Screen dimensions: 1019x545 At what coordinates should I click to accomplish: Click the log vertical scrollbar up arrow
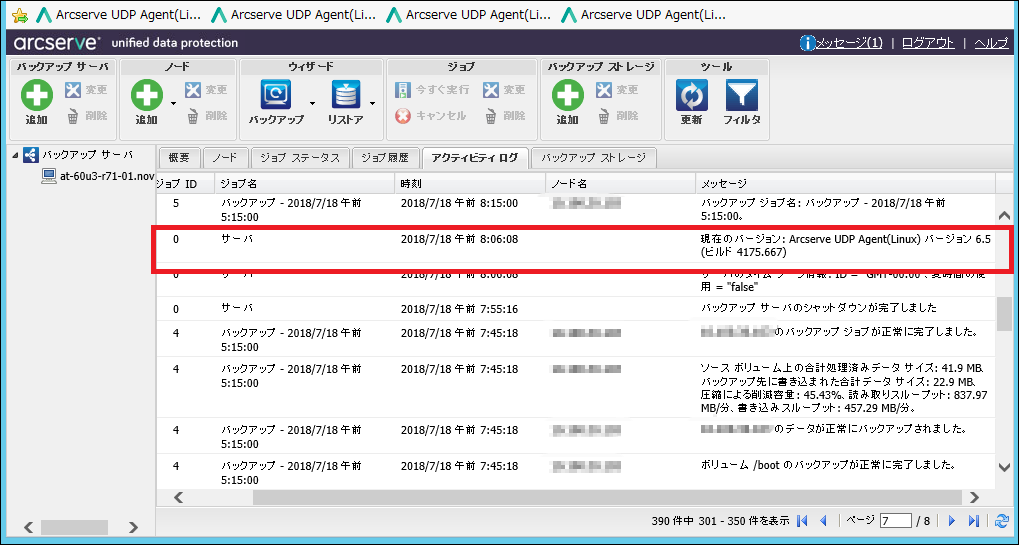(1004, 215)
